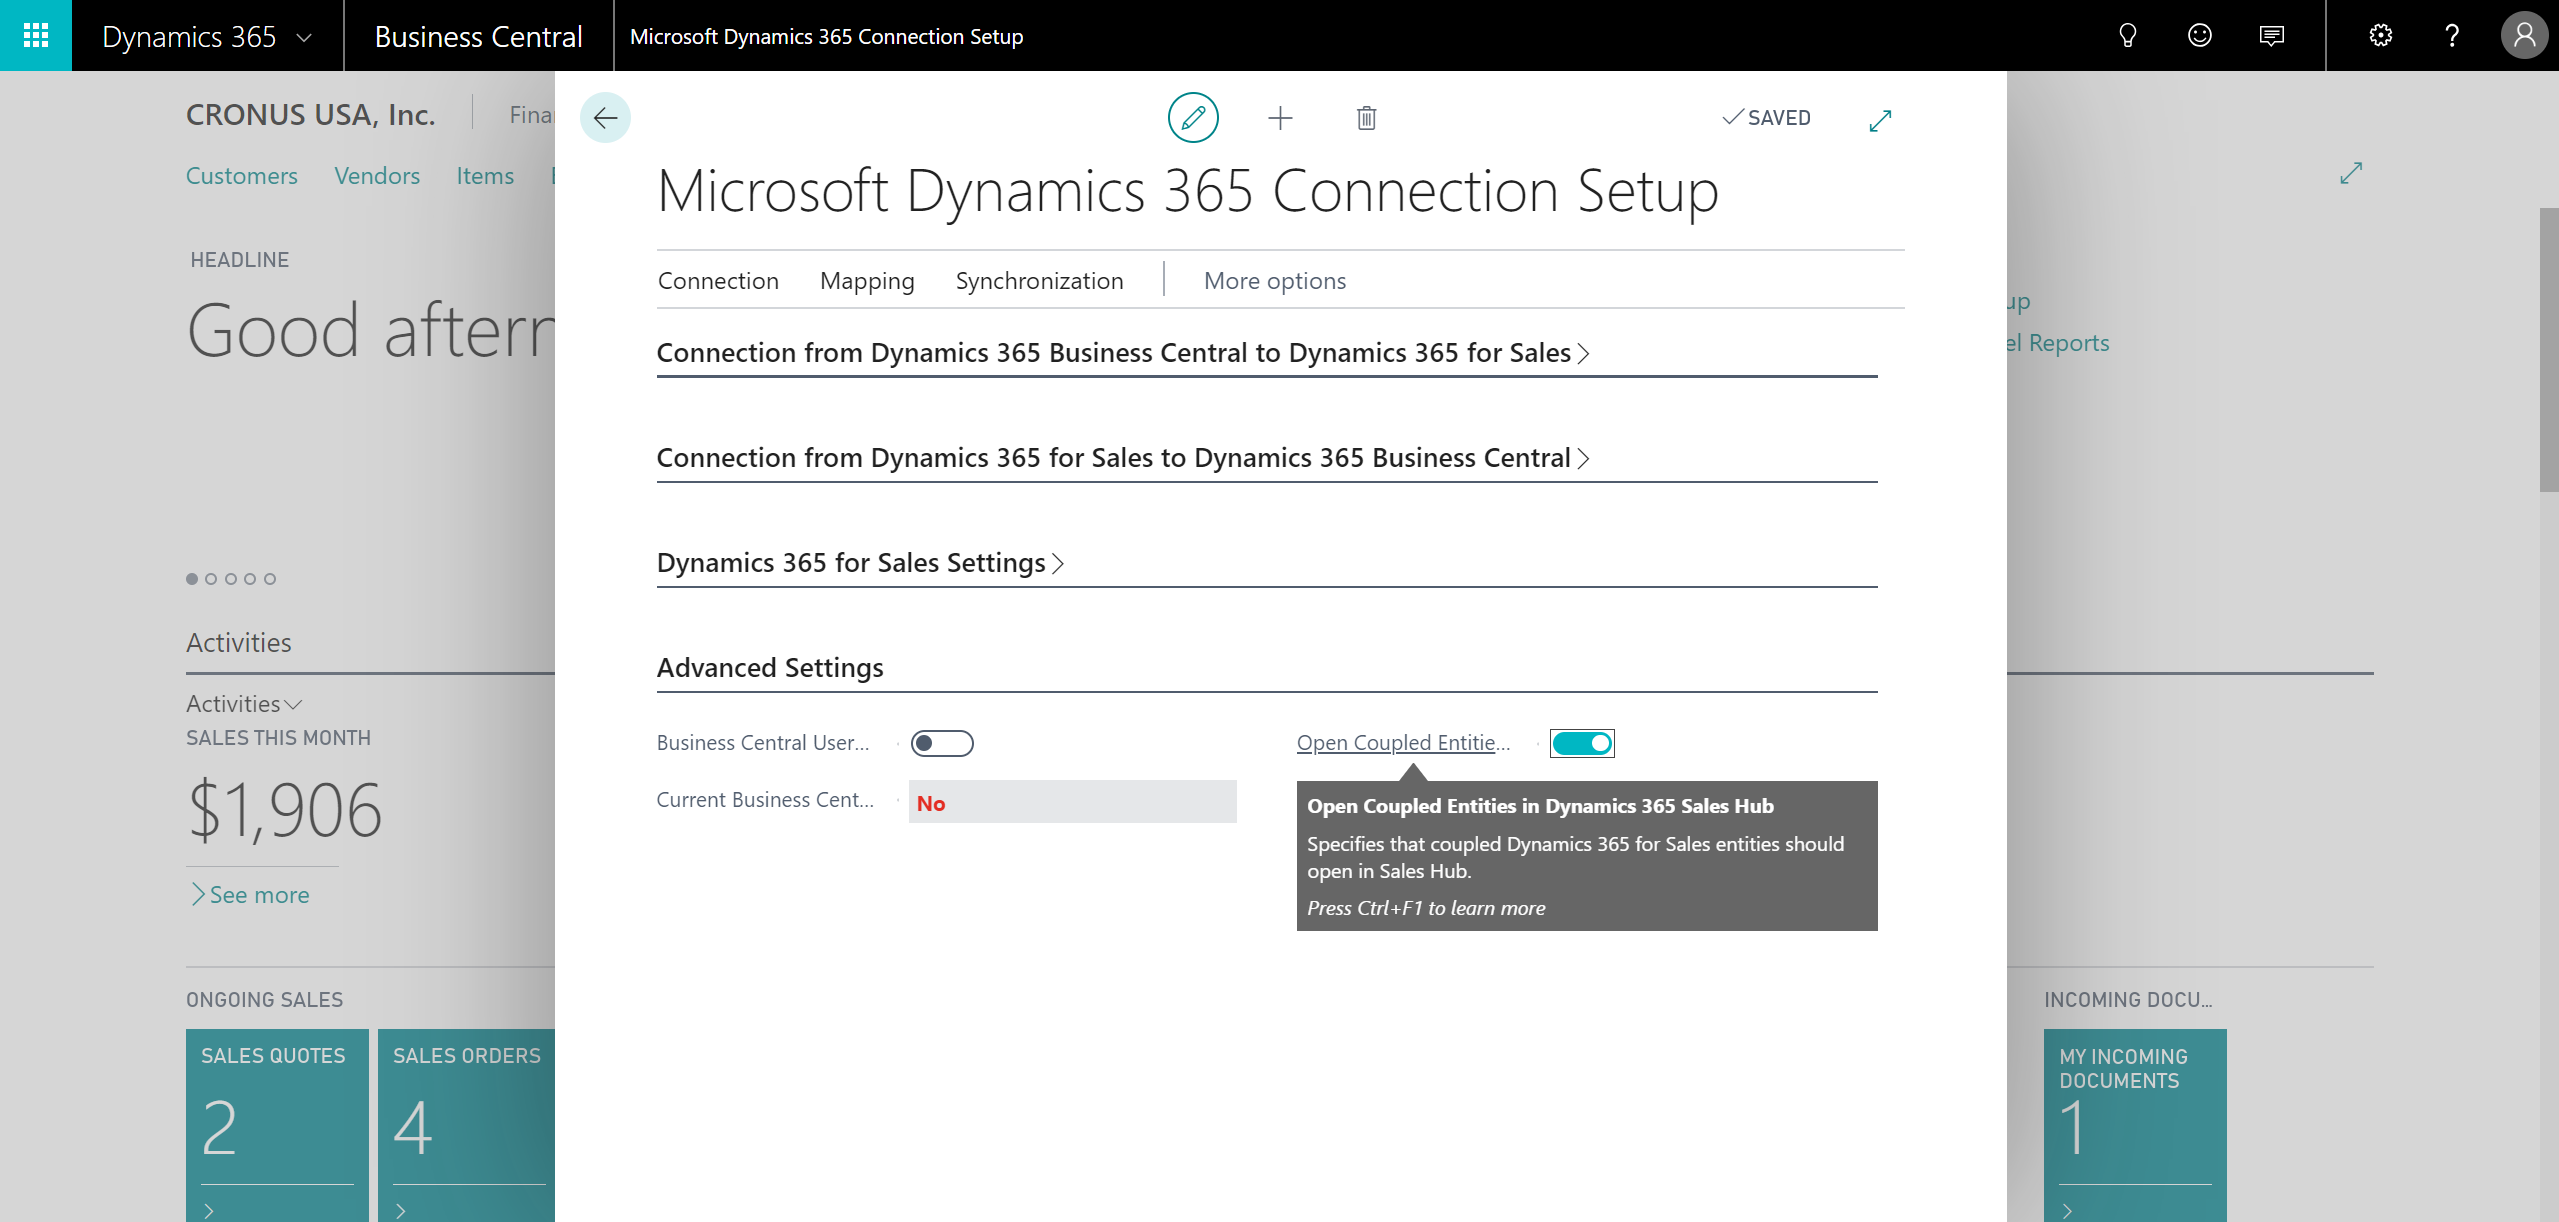Click the Reports link at right
This screenshot has height=1222, width=2559.
2058,343
